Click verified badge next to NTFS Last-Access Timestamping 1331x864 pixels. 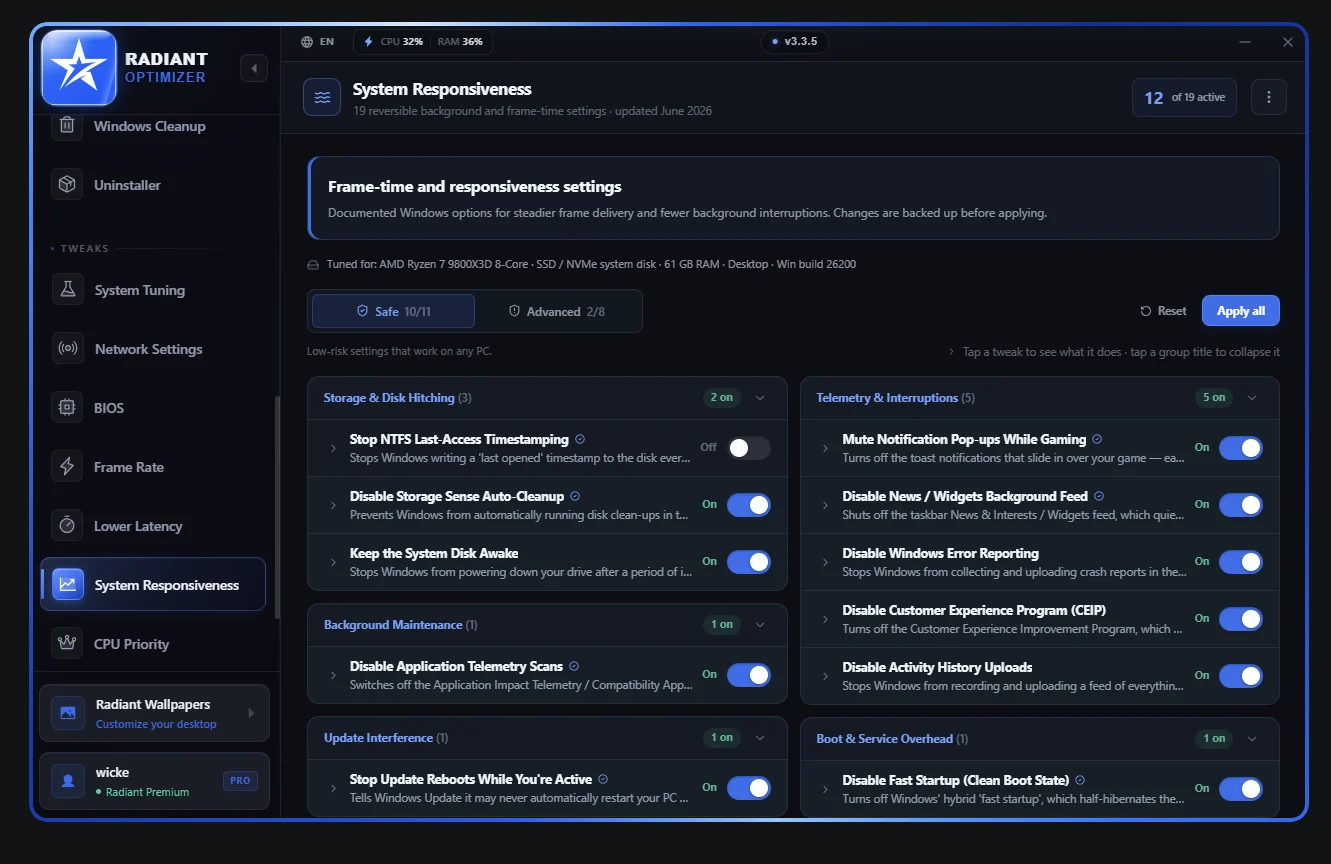(x=580, y=439)
